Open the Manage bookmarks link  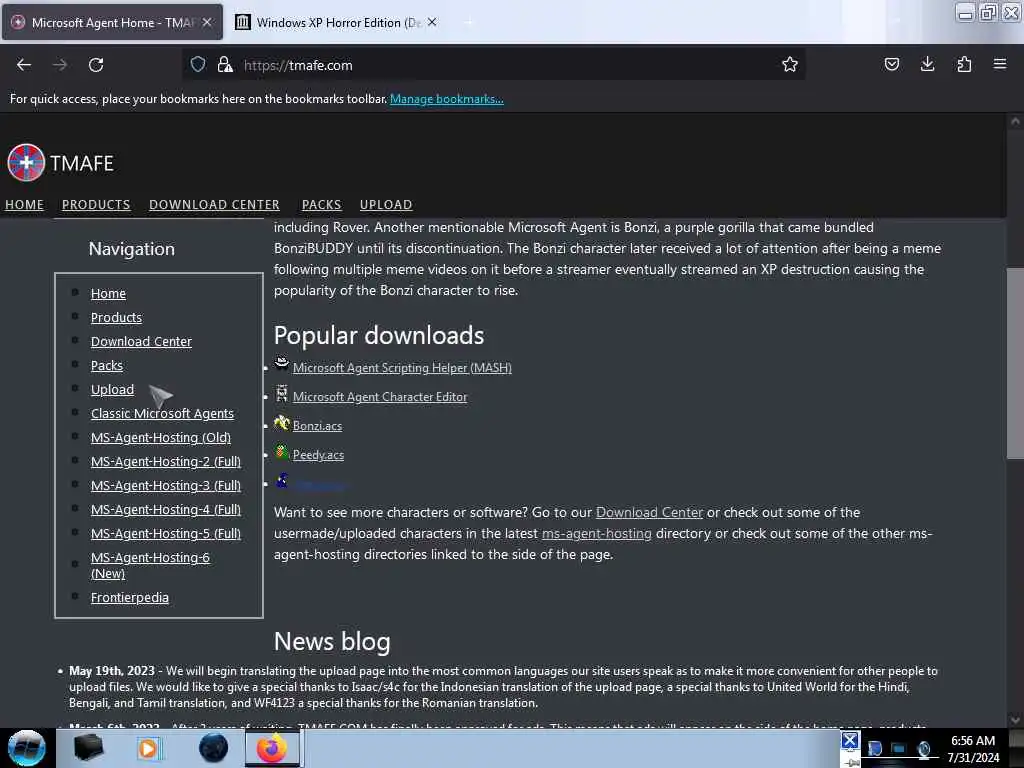[447, 99]
